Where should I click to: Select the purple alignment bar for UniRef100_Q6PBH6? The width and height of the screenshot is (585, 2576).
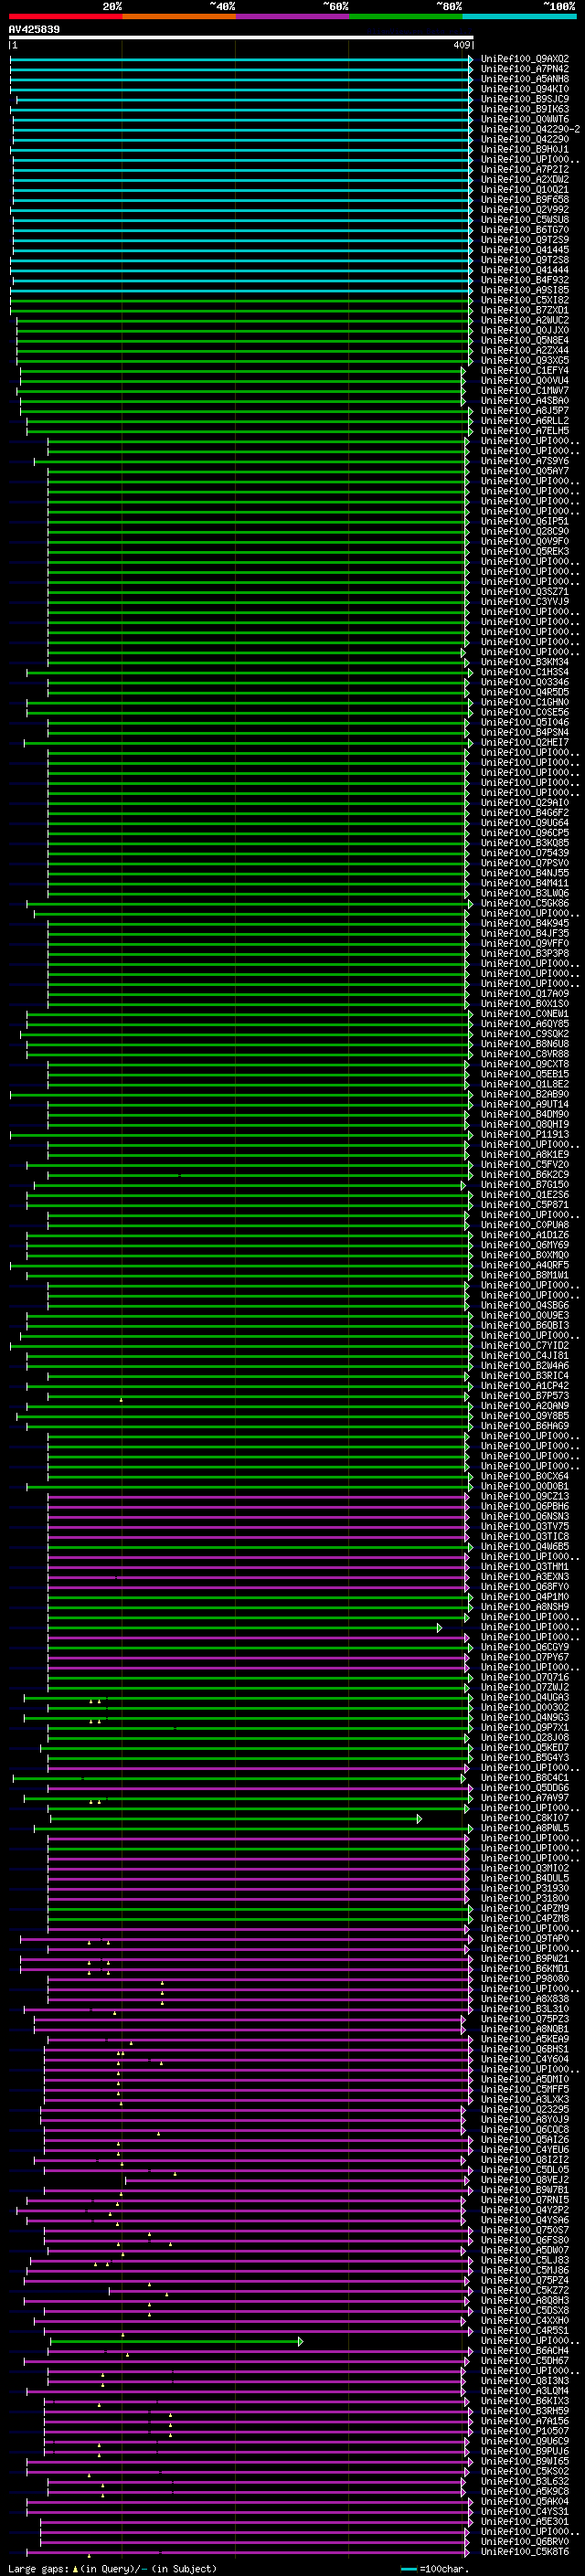point(258,1507)
